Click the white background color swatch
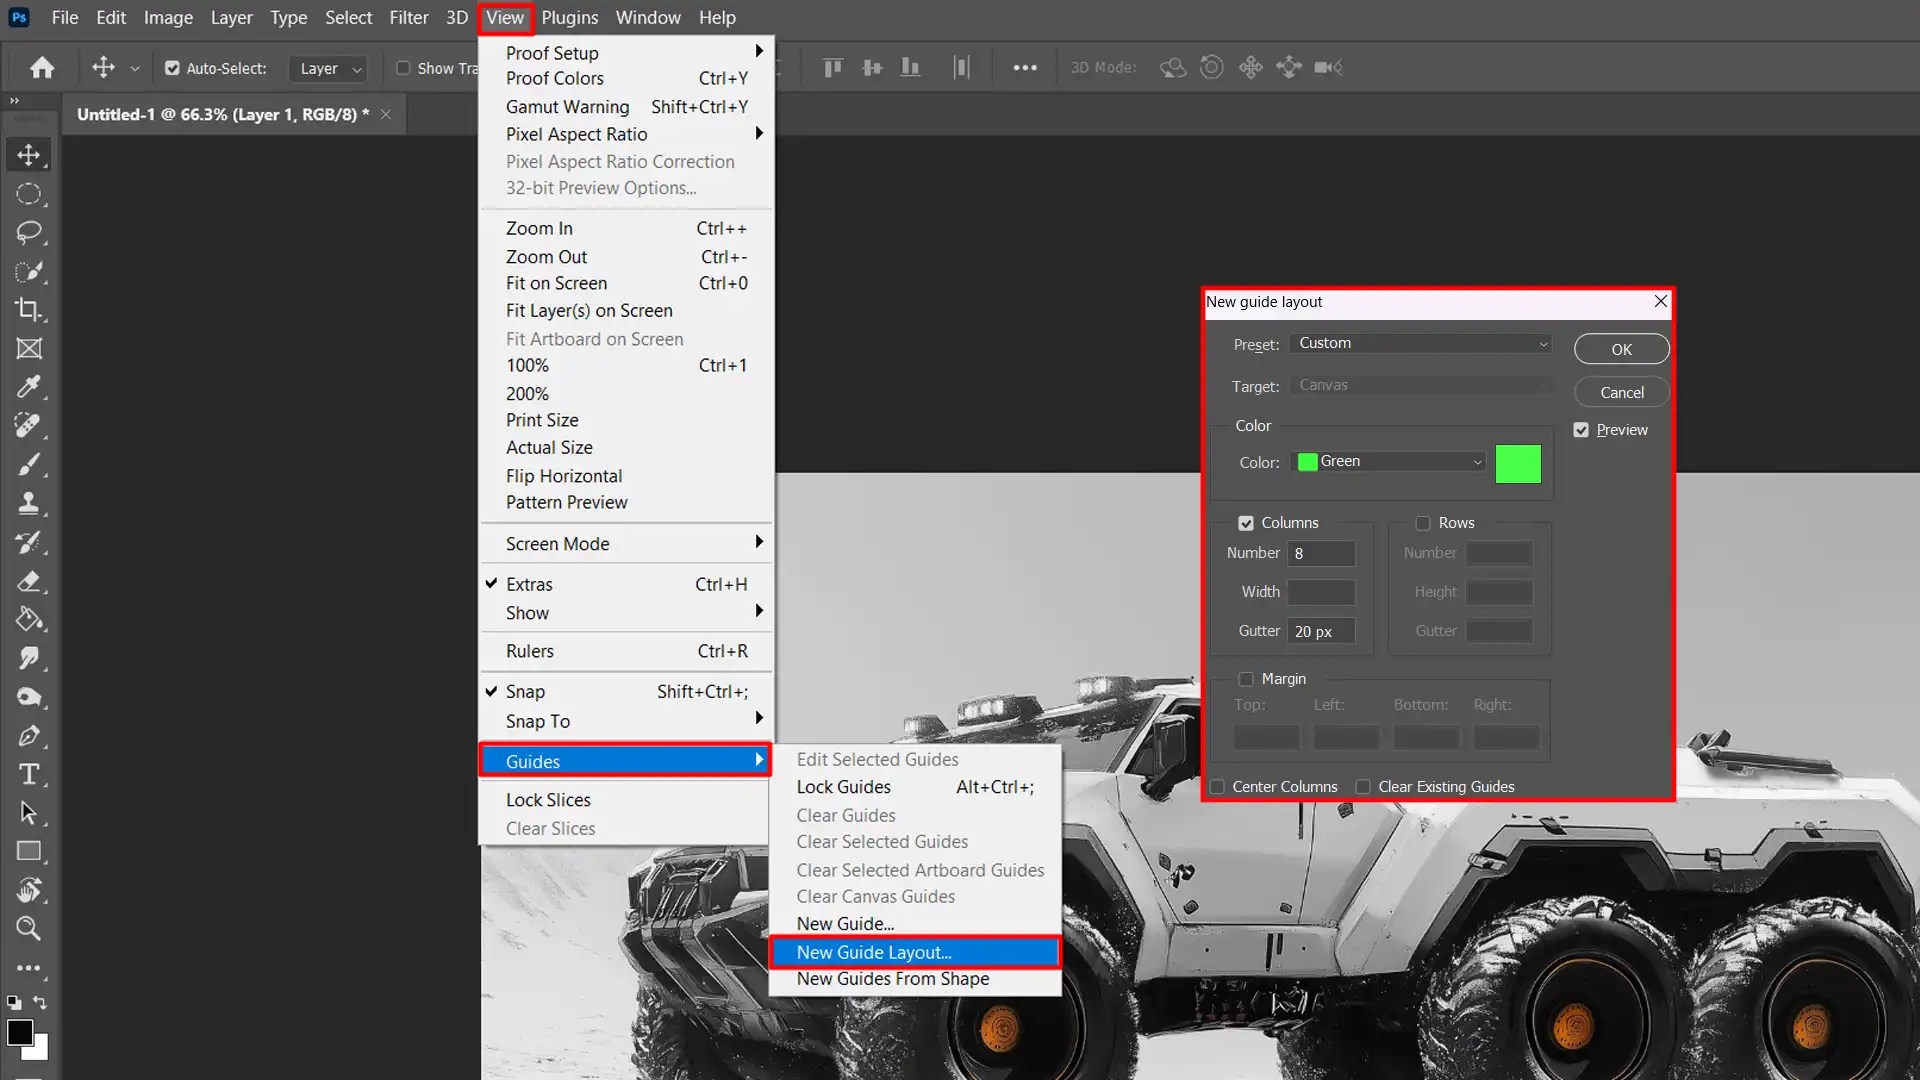Image resolution: width=1920 pixels, height=1080 pixels. pyautogui.click(x=39, y=1052)
